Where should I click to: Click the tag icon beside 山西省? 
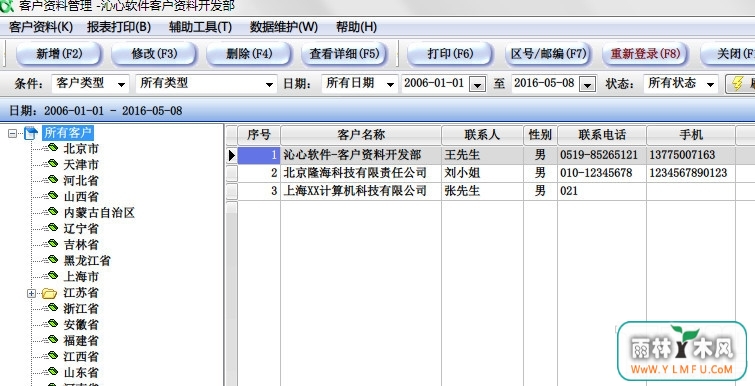point(53,195)
